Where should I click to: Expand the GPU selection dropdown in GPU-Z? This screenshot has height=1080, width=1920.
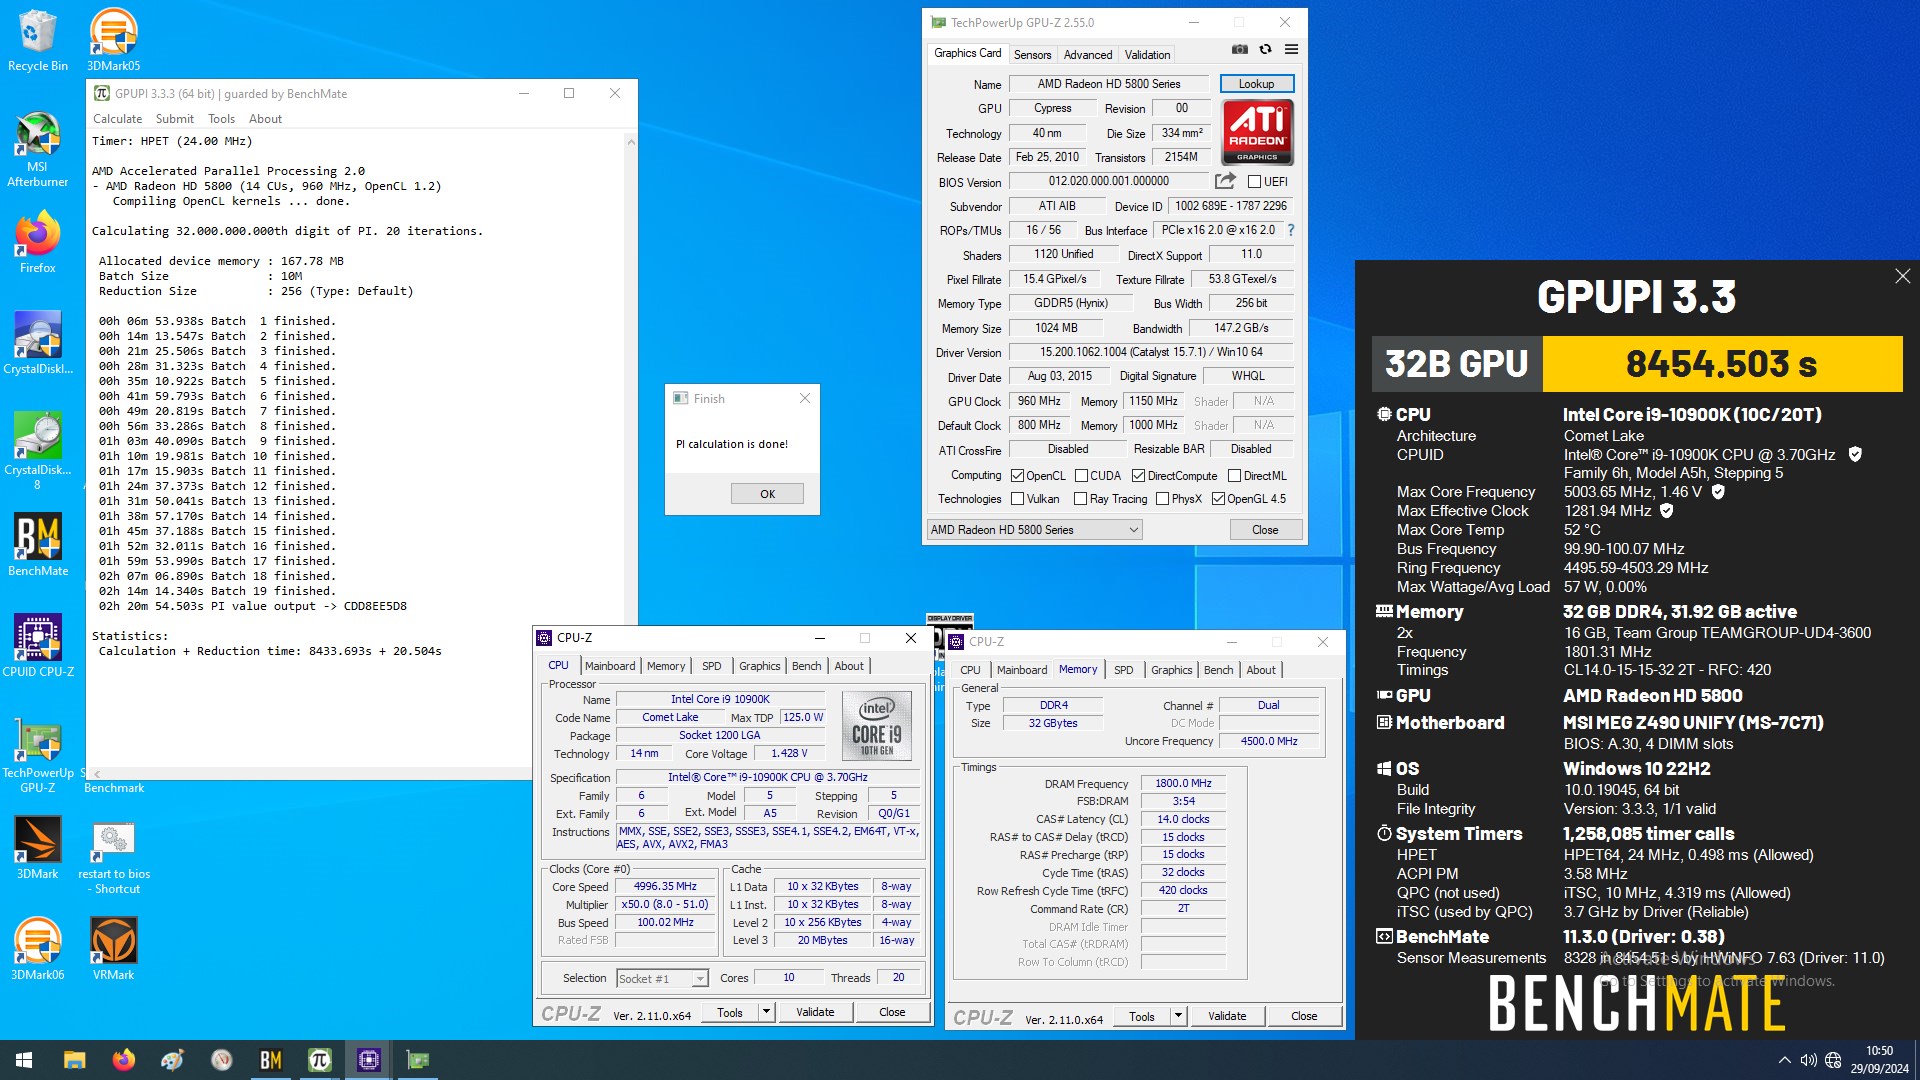(1034, 530)
